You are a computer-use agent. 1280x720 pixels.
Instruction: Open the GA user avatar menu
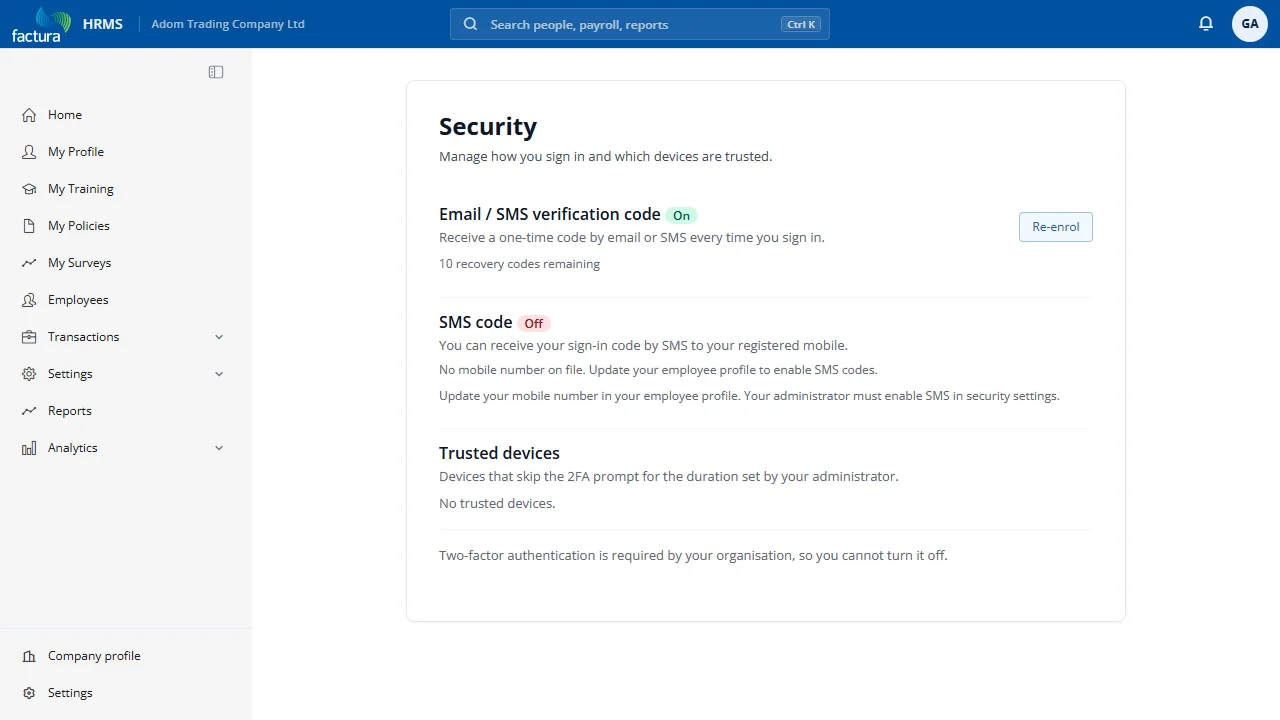1250,24
